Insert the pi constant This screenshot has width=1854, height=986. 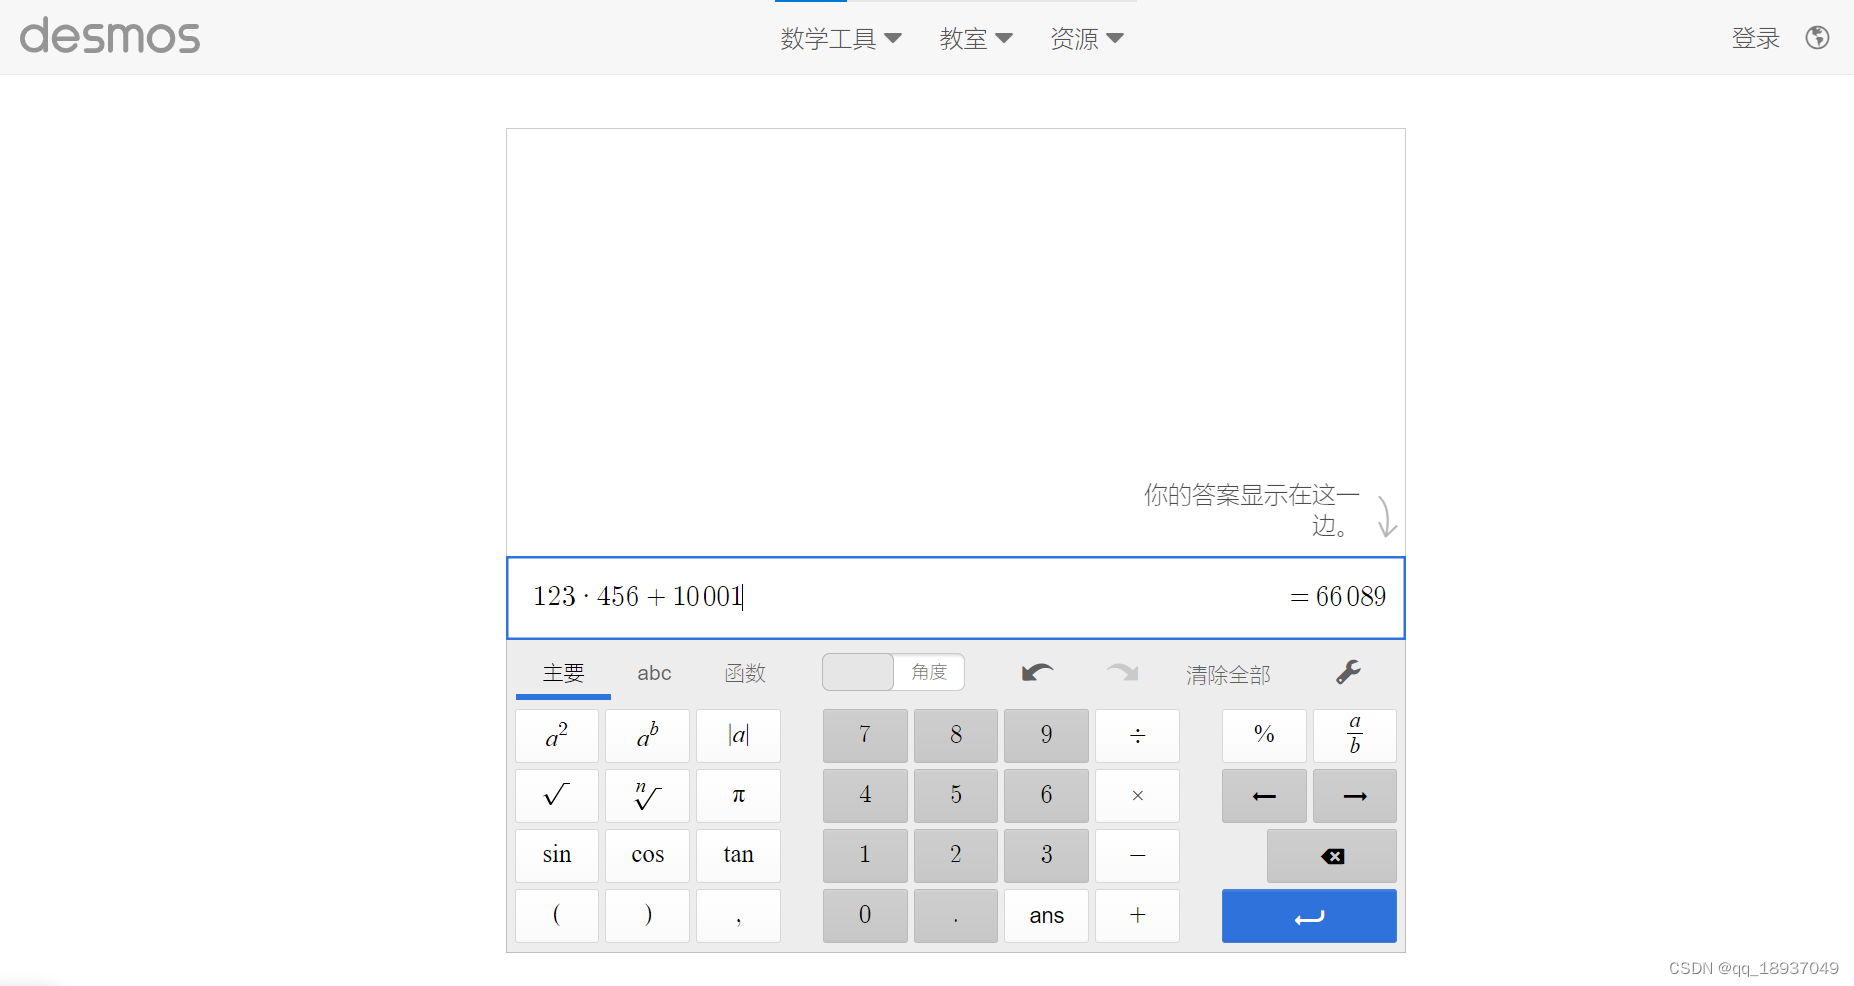click(x=738, y=796)
